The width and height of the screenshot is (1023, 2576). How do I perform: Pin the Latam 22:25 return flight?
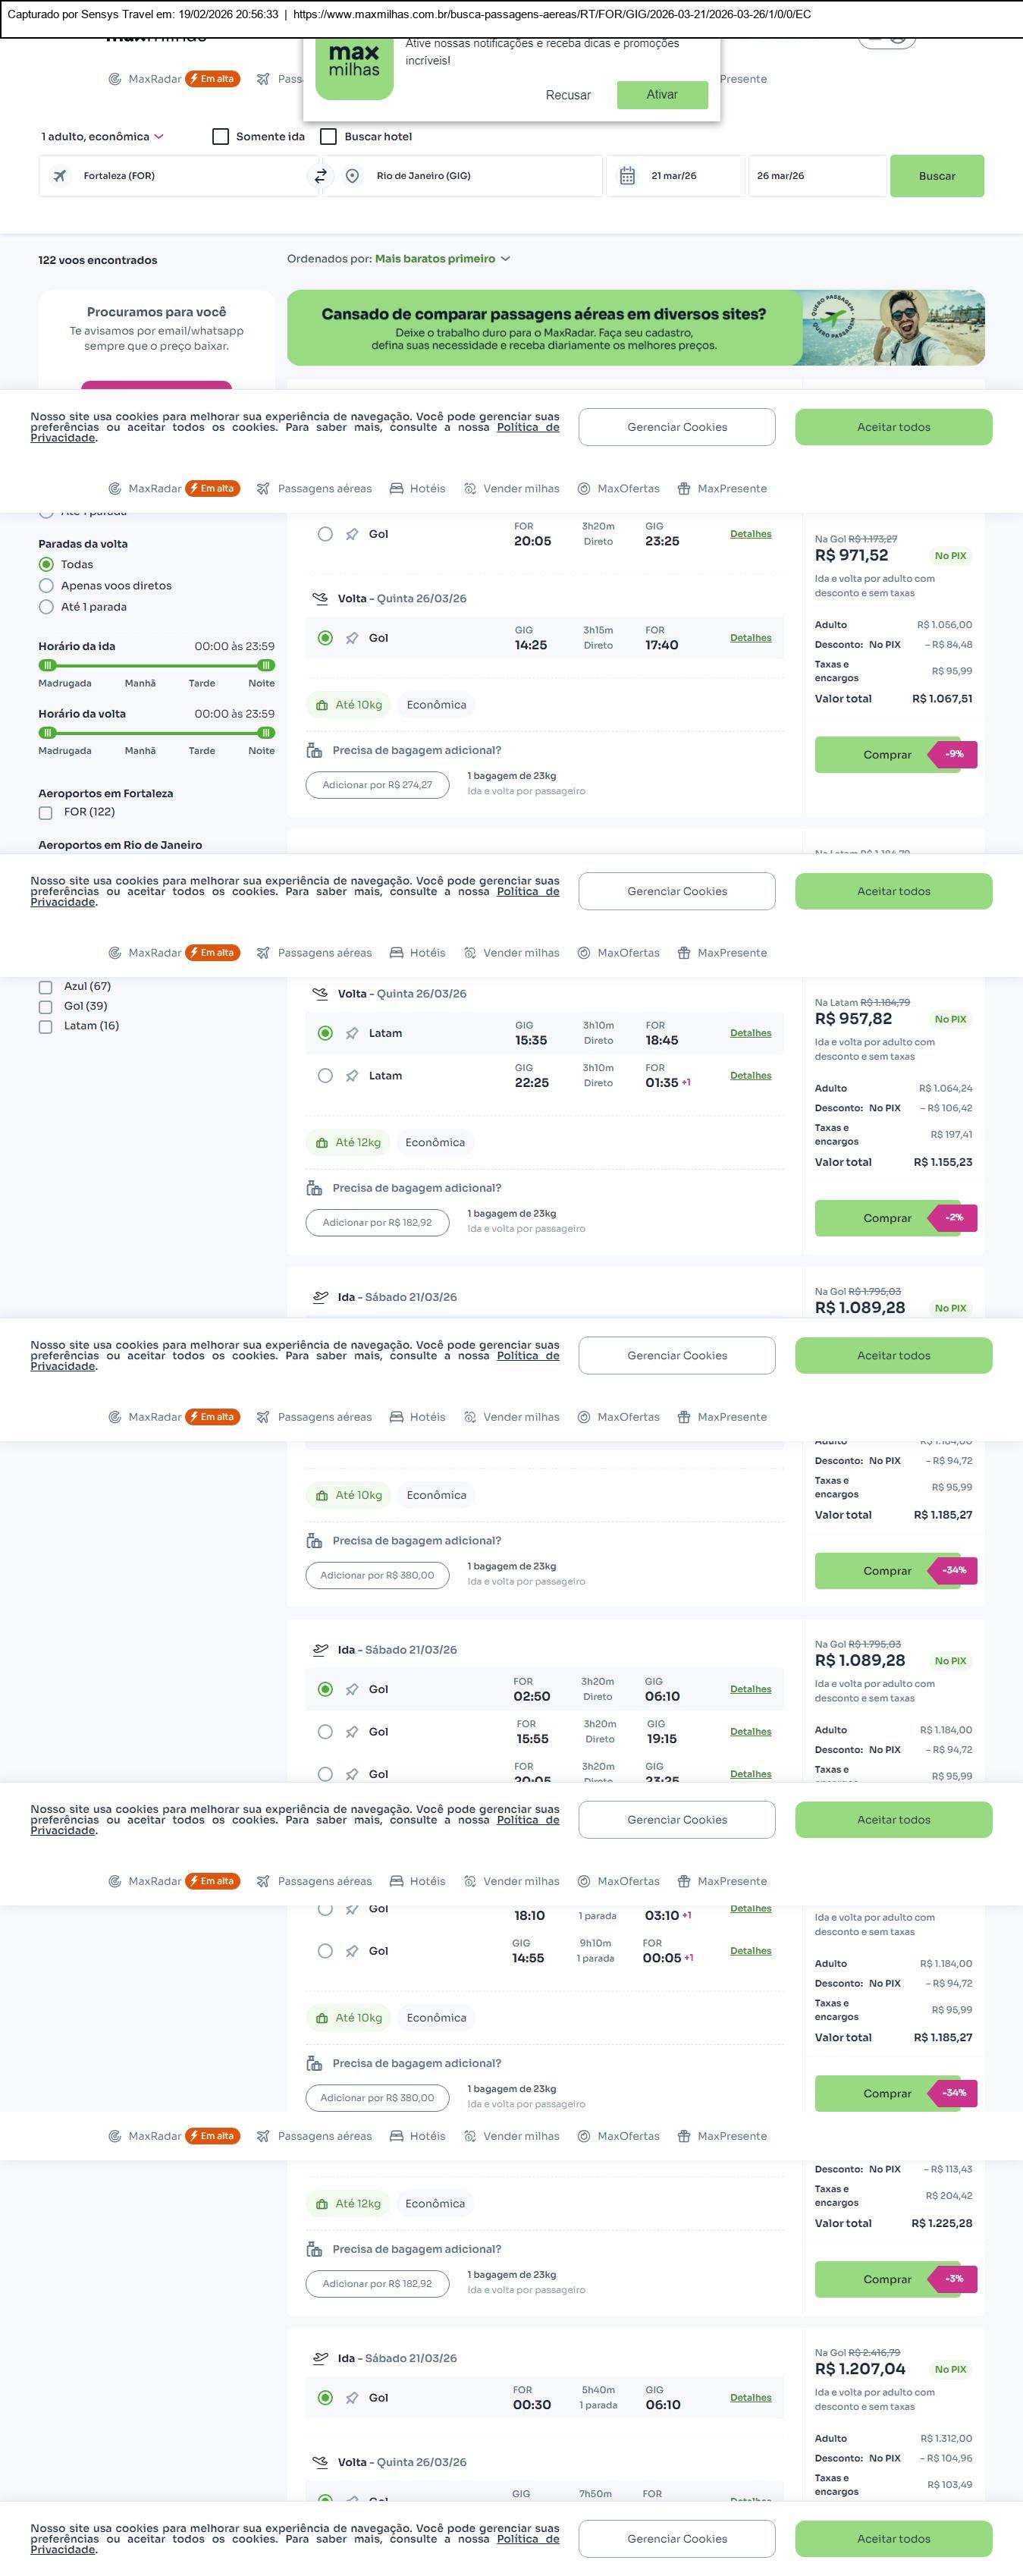(352, 1076)
